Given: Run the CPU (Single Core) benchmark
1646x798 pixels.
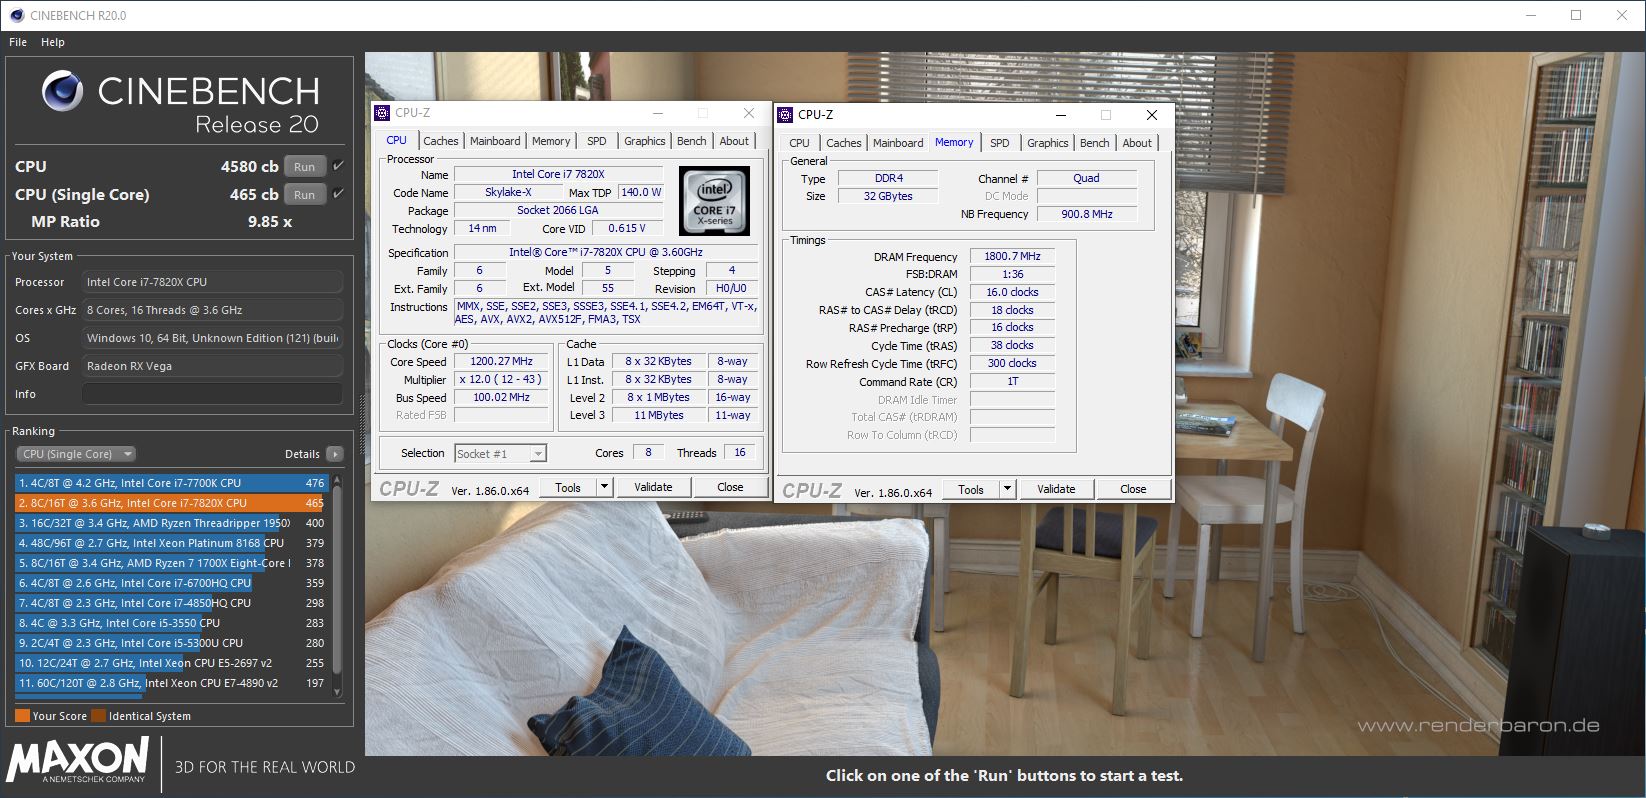Looking at the screenshot, I should 305,195.
